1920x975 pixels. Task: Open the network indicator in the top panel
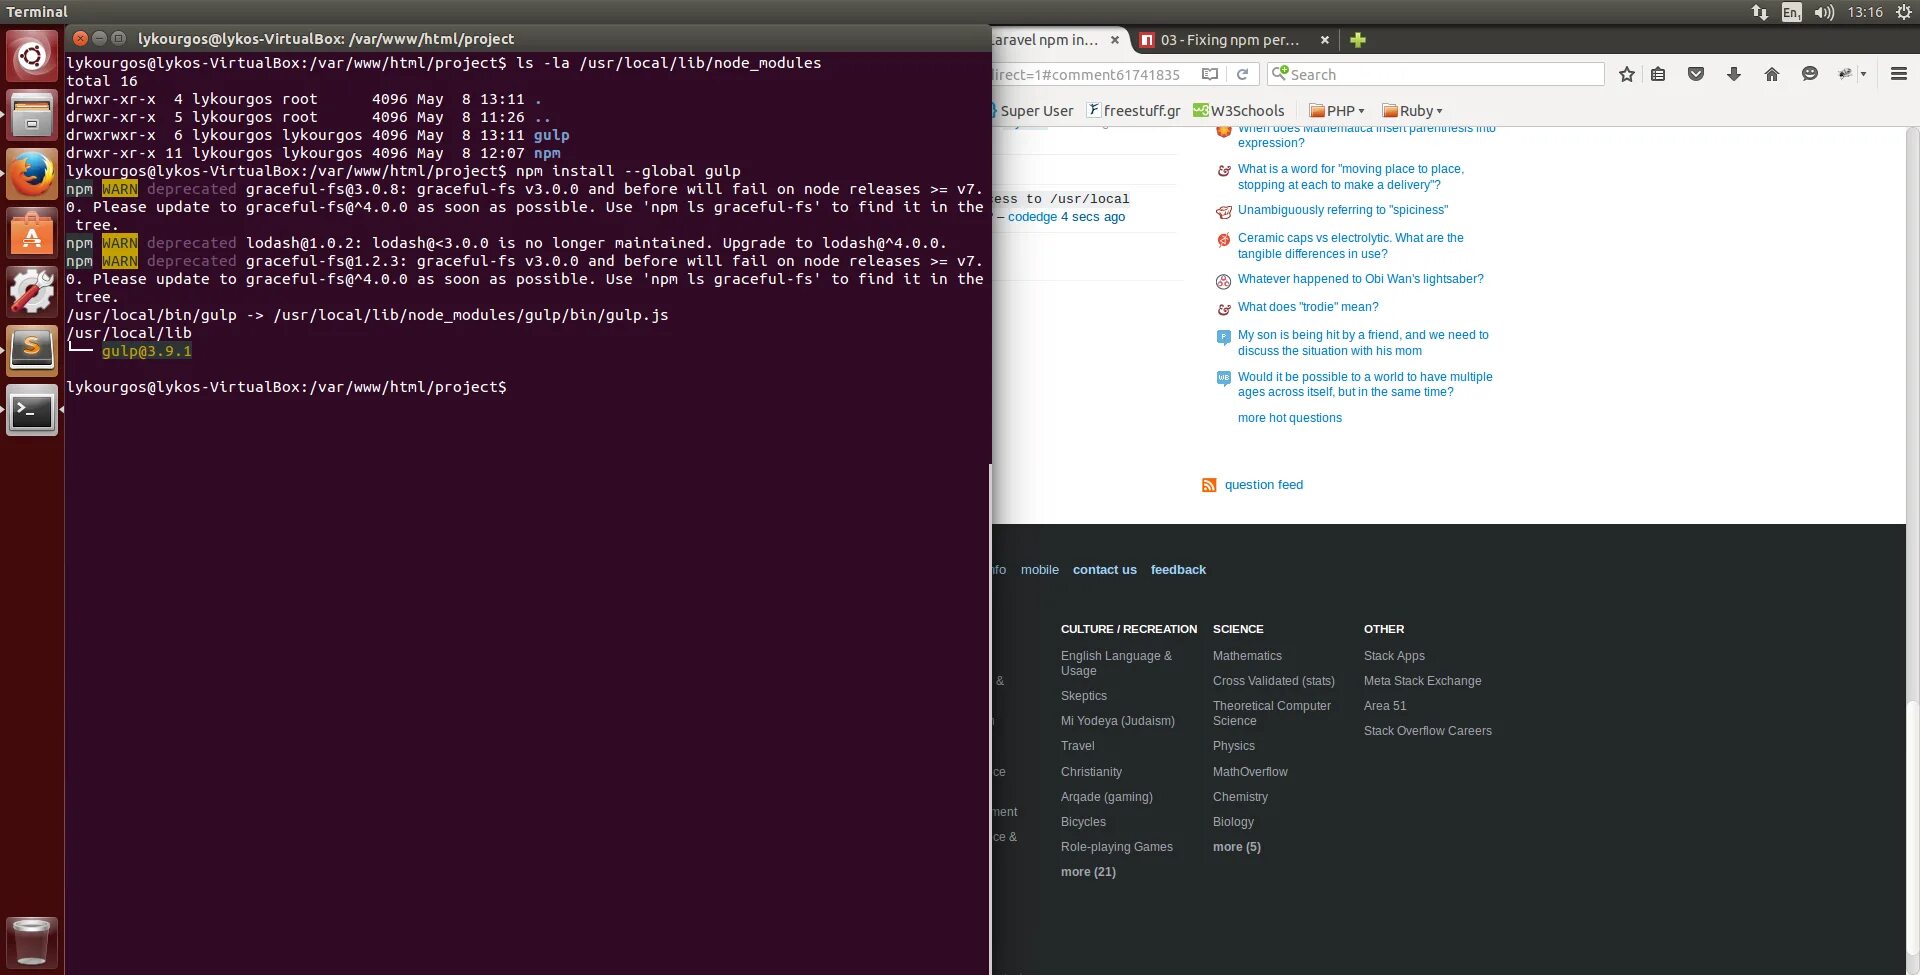pyautogui.click(x=1760, y=12)
